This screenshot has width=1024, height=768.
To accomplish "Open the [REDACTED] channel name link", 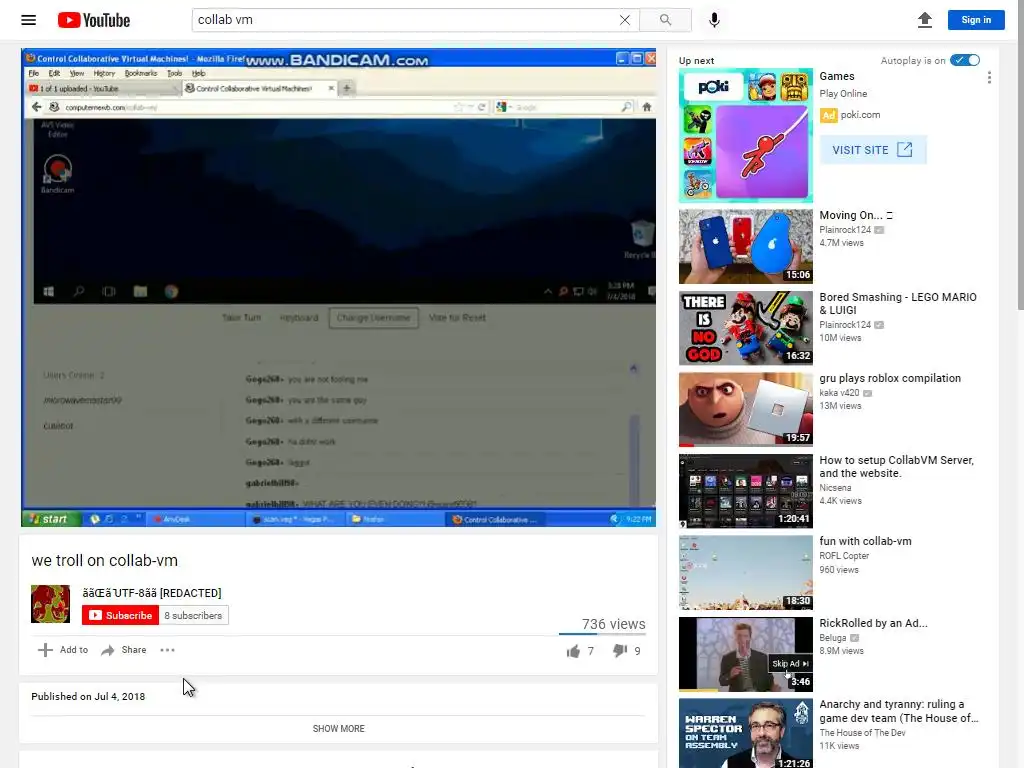I will click(x=152, y=593).
